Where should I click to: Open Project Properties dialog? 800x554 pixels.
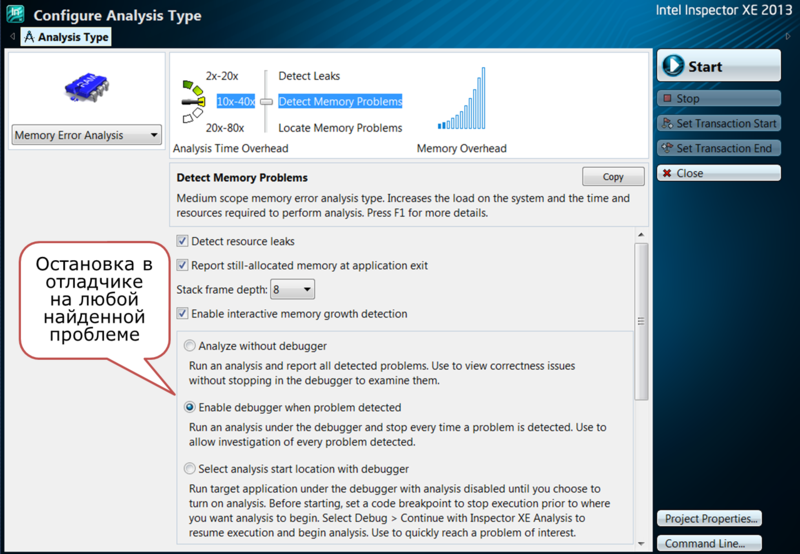tap(710, 518)
